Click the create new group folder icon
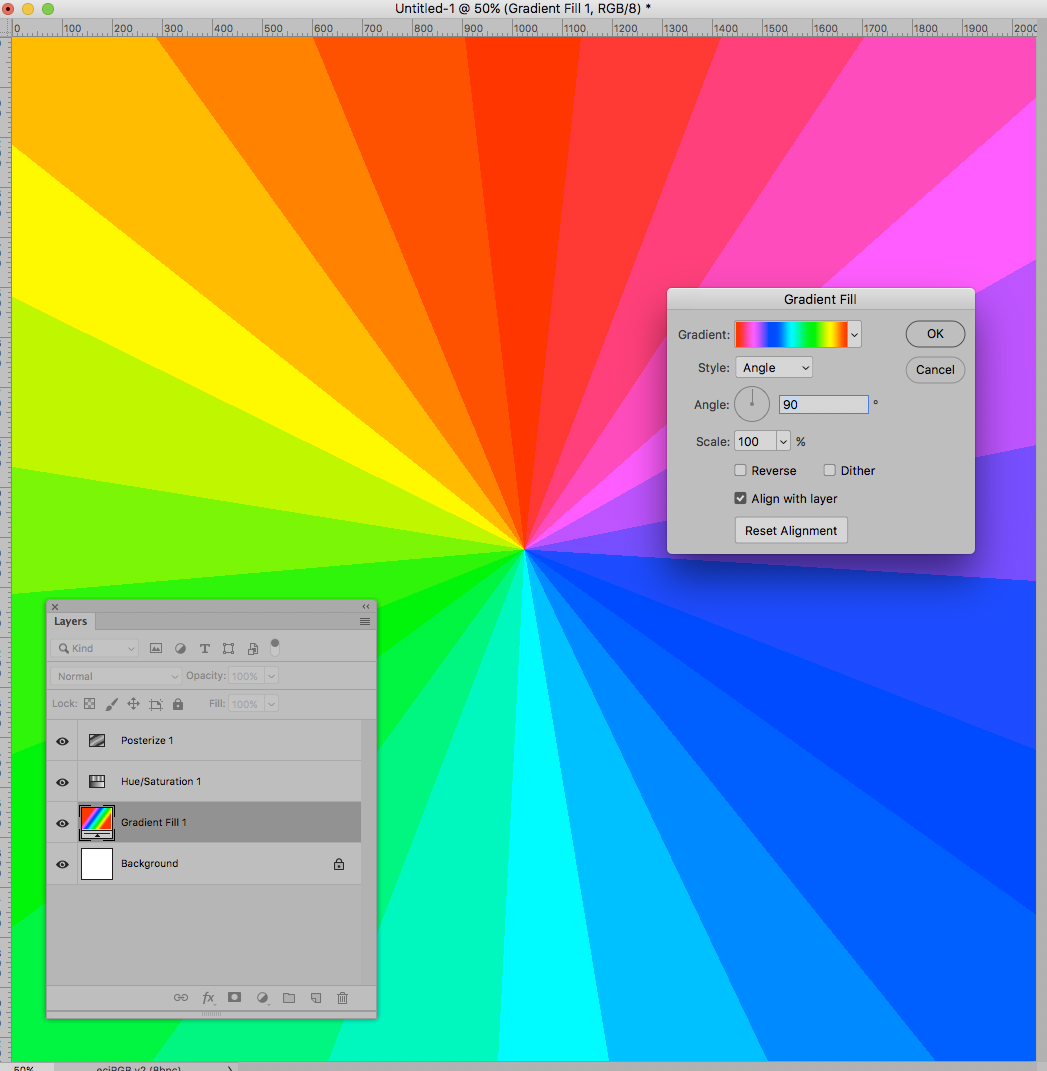 tap(289, 998)
